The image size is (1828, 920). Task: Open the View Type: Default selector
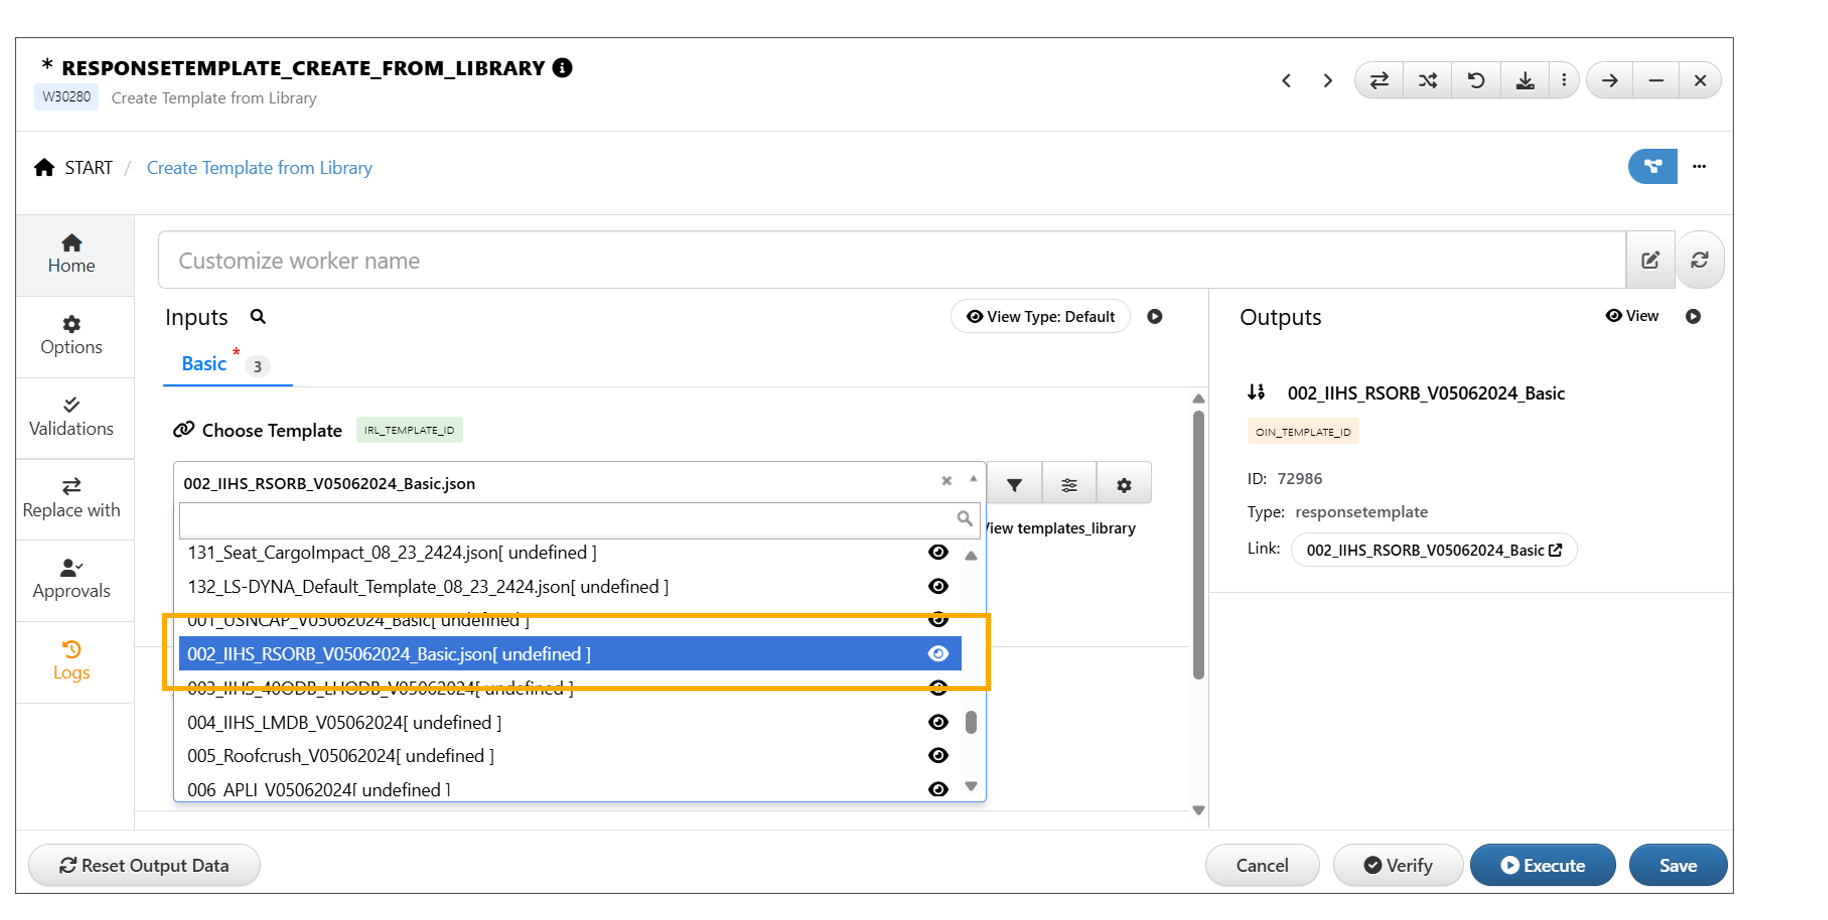(x=1040, y=317)
